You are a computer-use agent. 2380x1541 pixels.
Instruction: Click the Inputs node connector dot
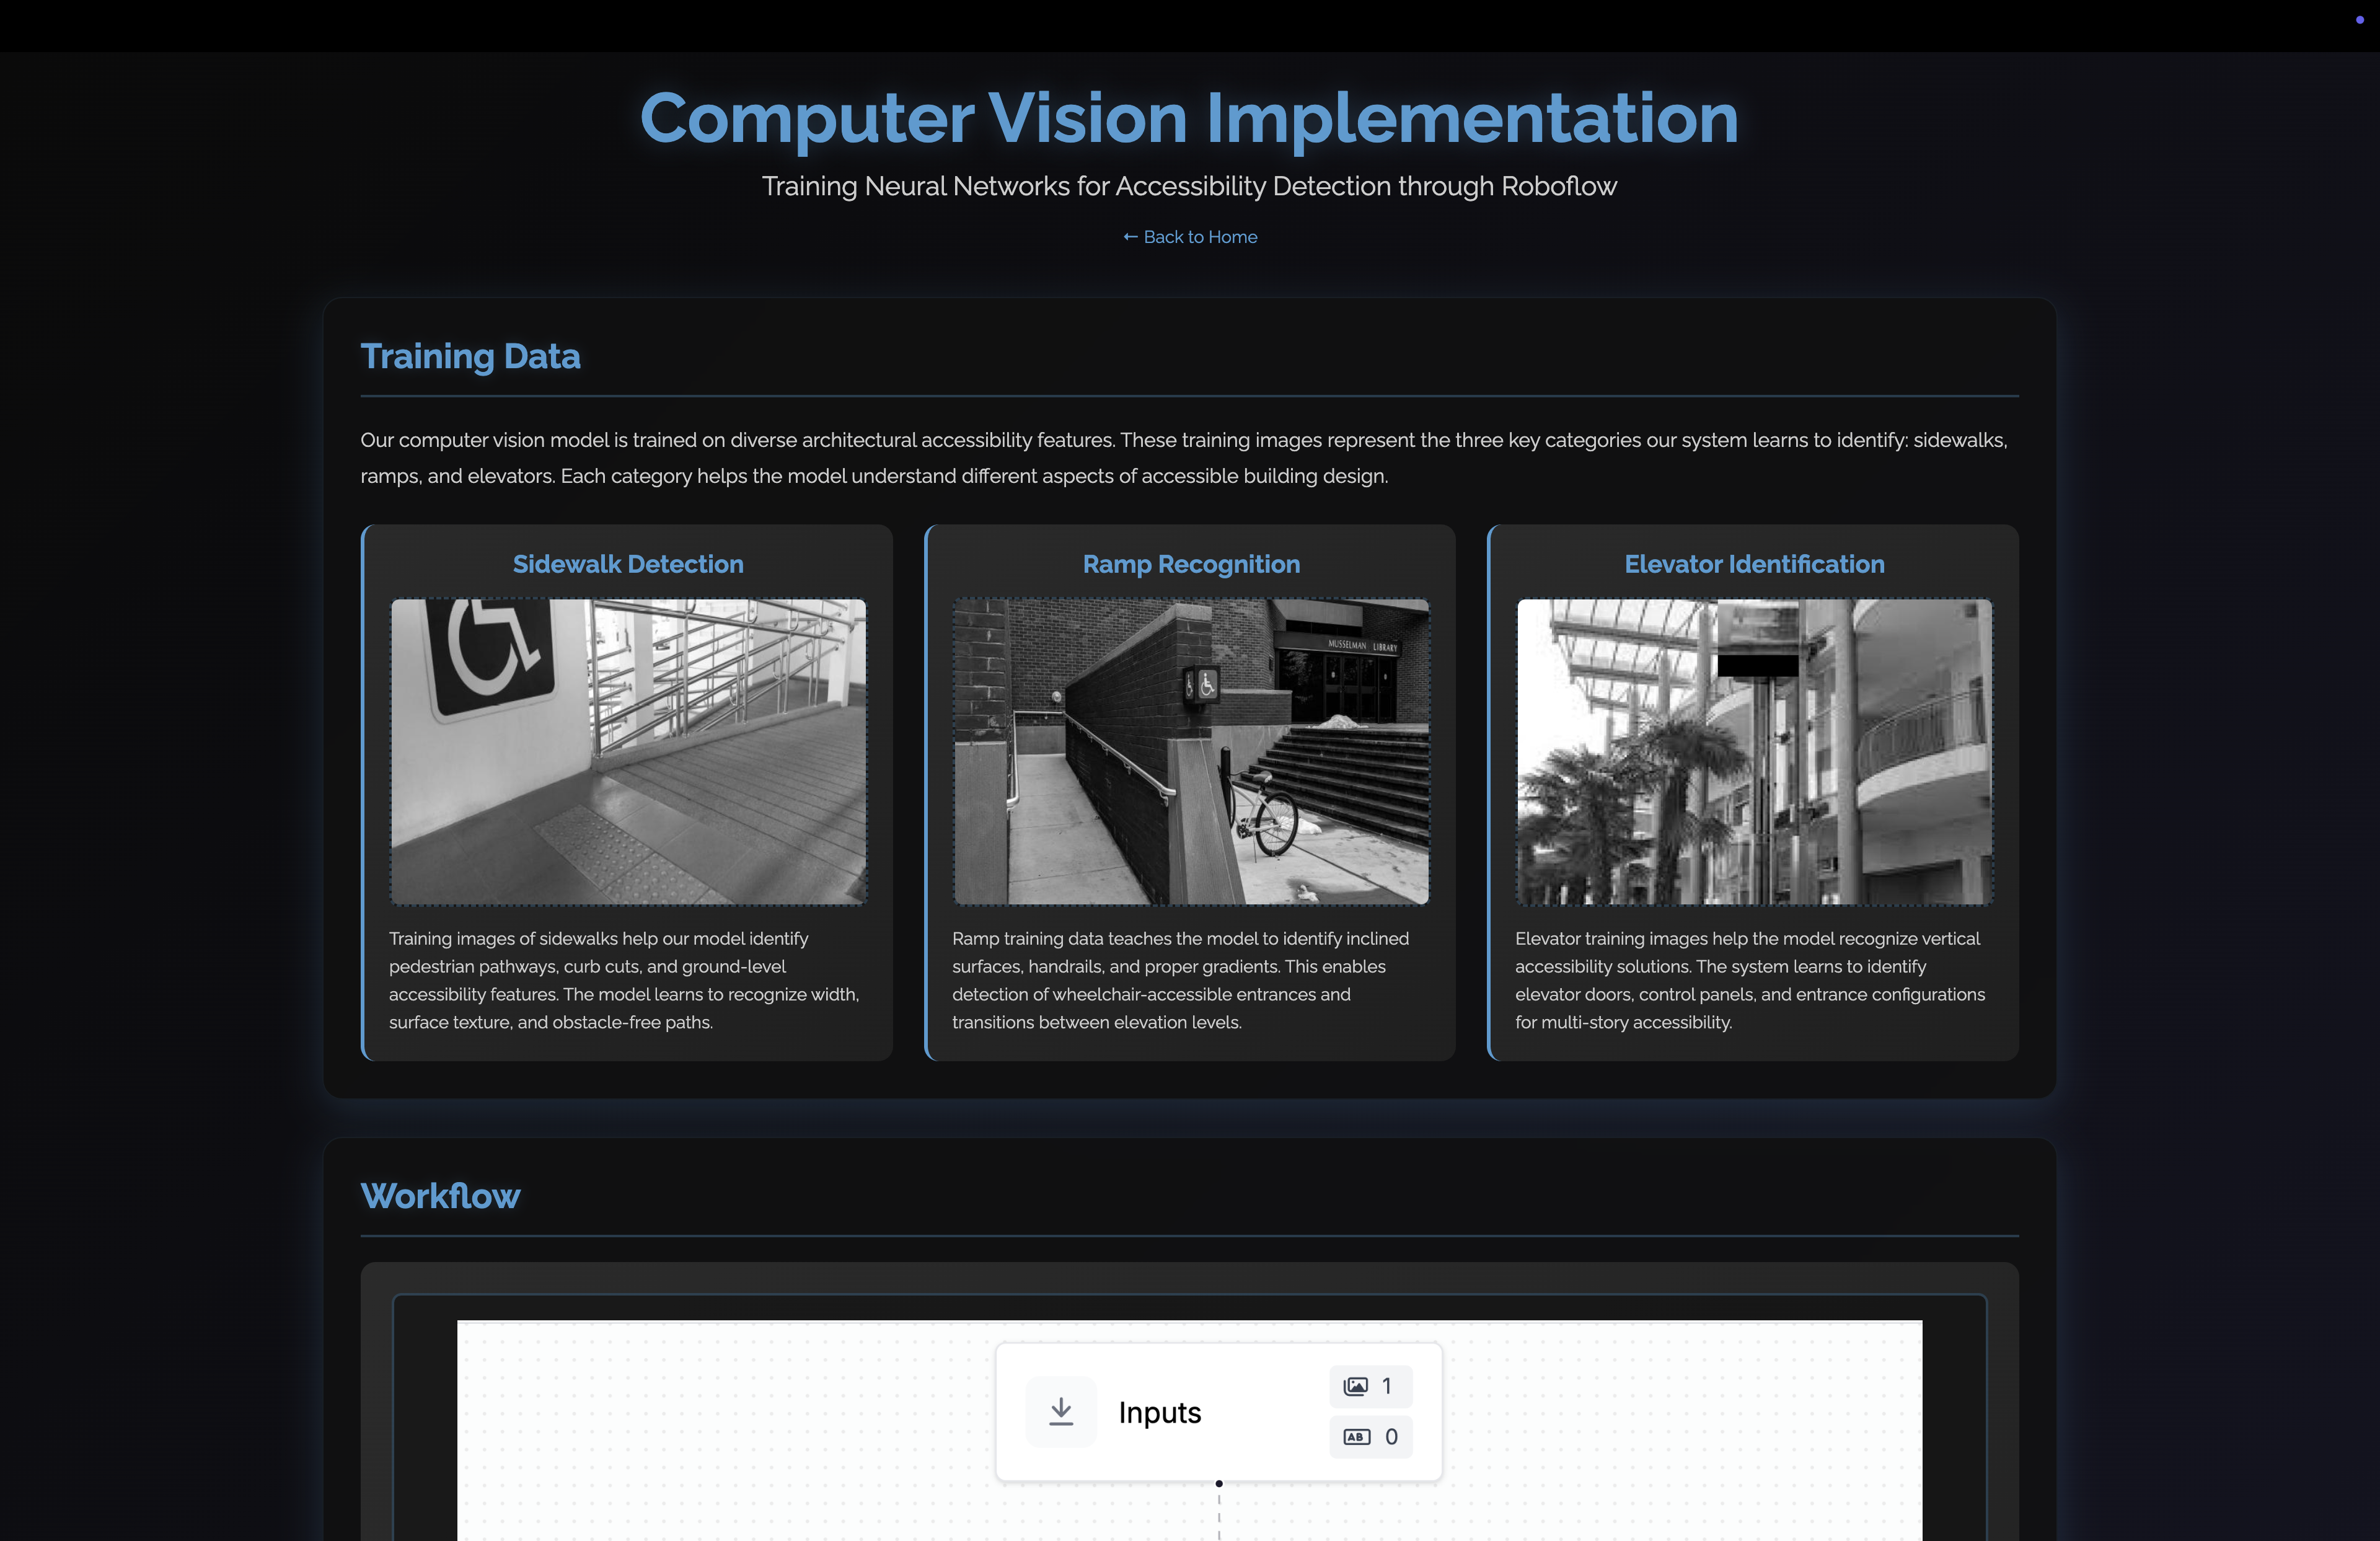[1218, 1483]
